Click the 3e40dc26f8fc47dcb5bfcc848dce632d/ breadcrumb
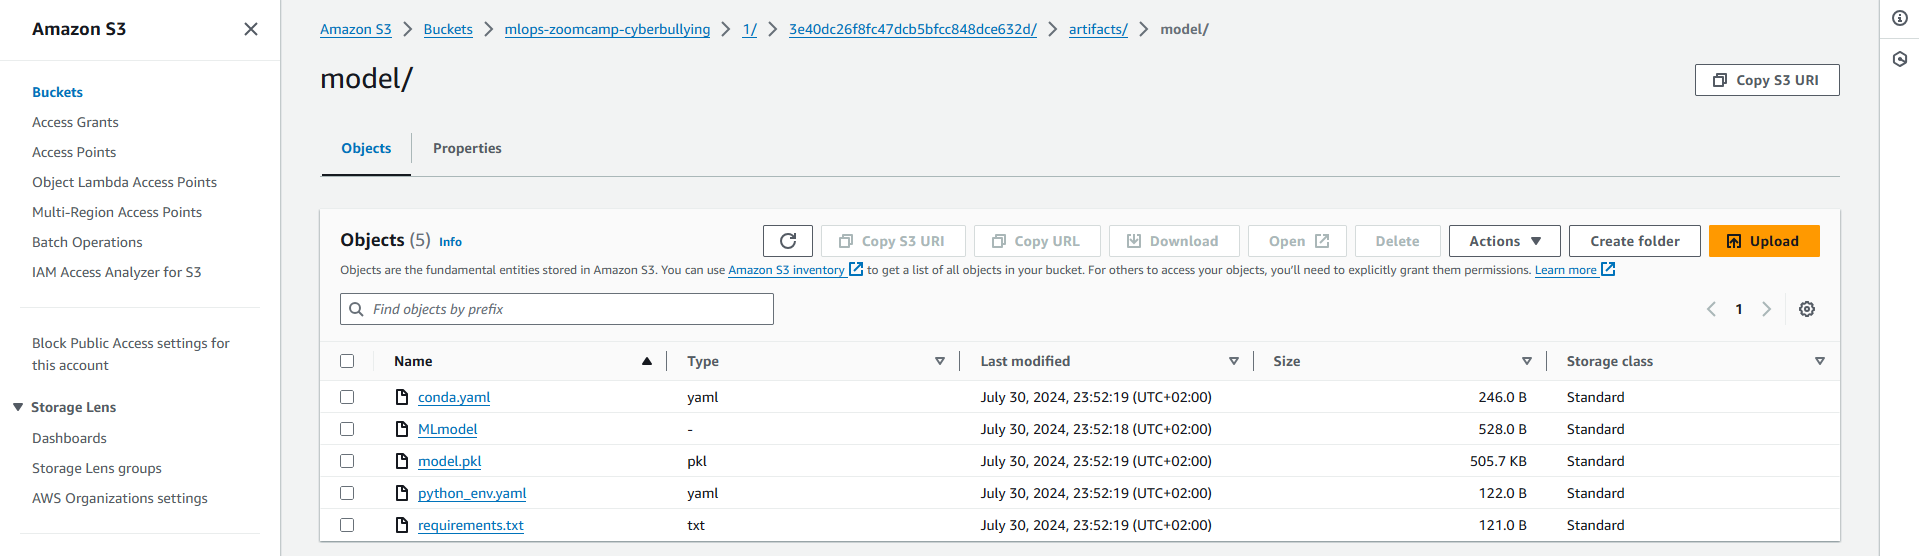 pos(913,29)
